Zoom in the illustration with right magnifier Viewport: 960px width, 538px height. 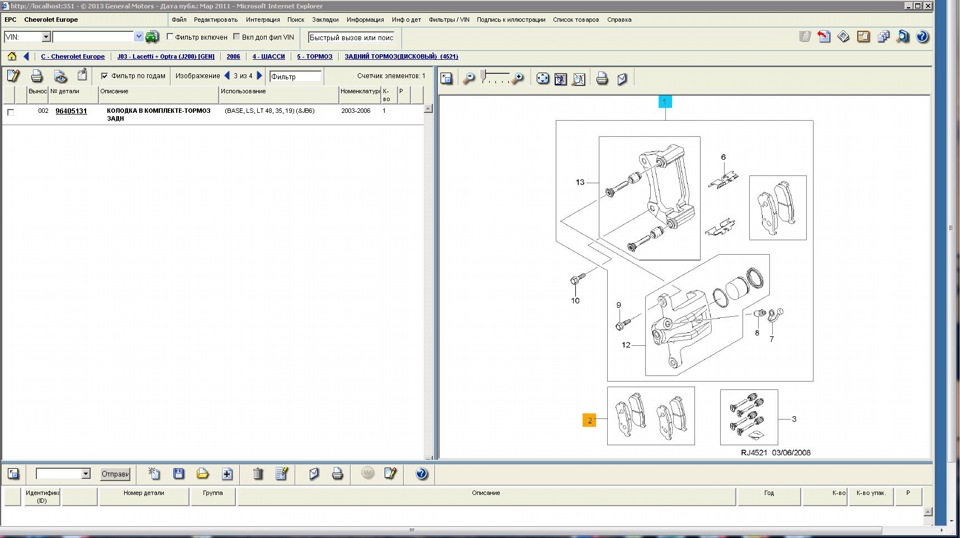[518, 78]
